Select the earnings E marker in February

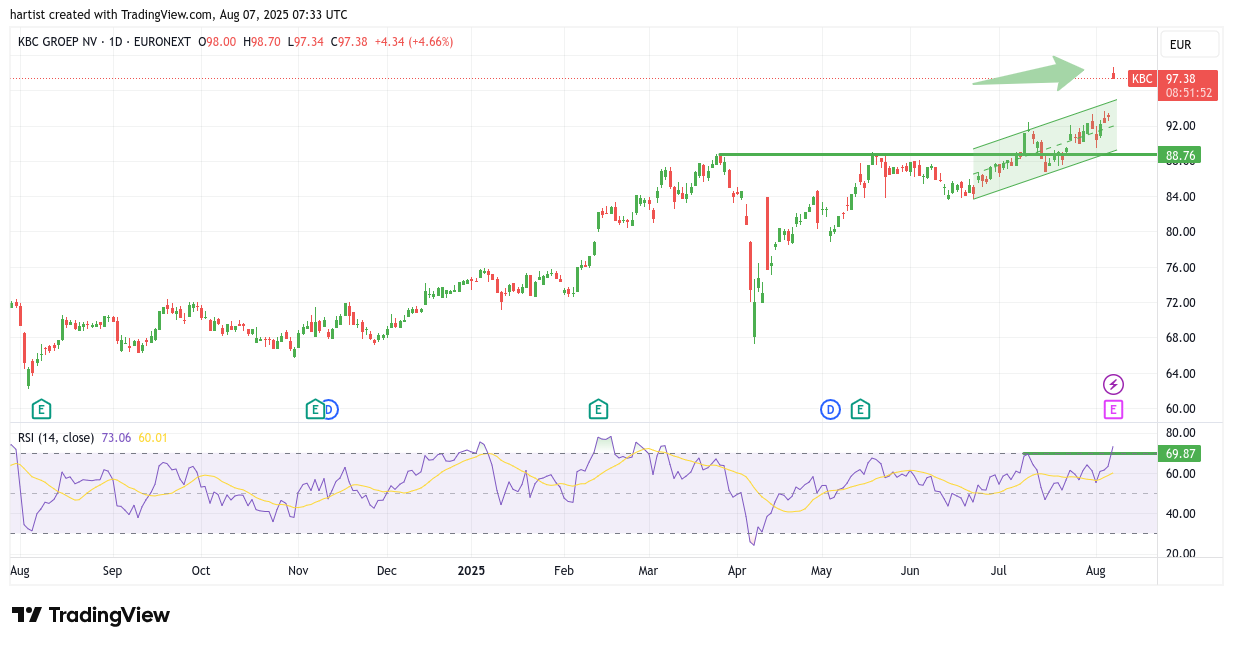pos(598,409)
